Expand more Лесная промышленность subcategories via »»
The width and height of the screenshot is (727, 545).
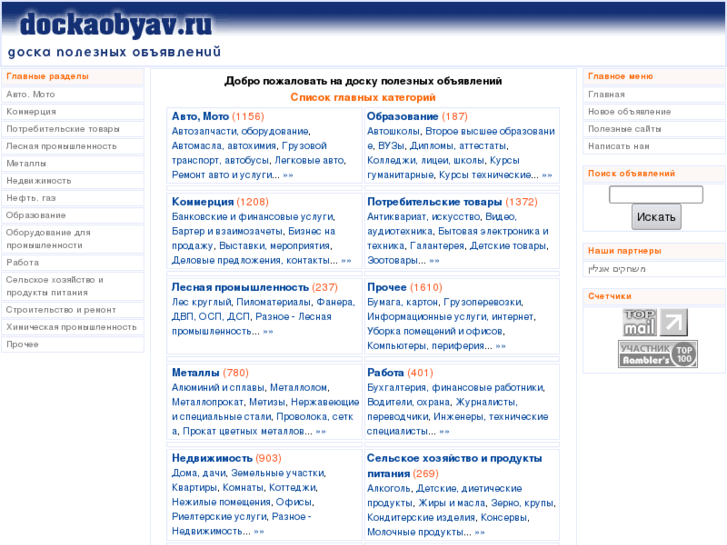point(268,332)
